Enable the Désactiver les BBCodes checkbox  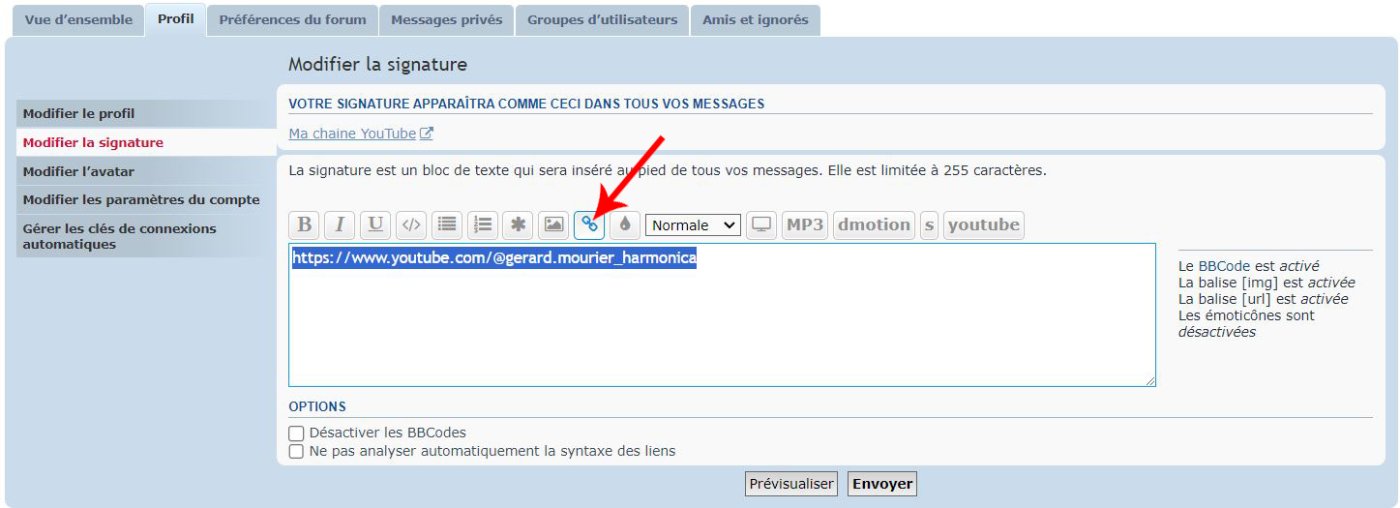point(296,434)
